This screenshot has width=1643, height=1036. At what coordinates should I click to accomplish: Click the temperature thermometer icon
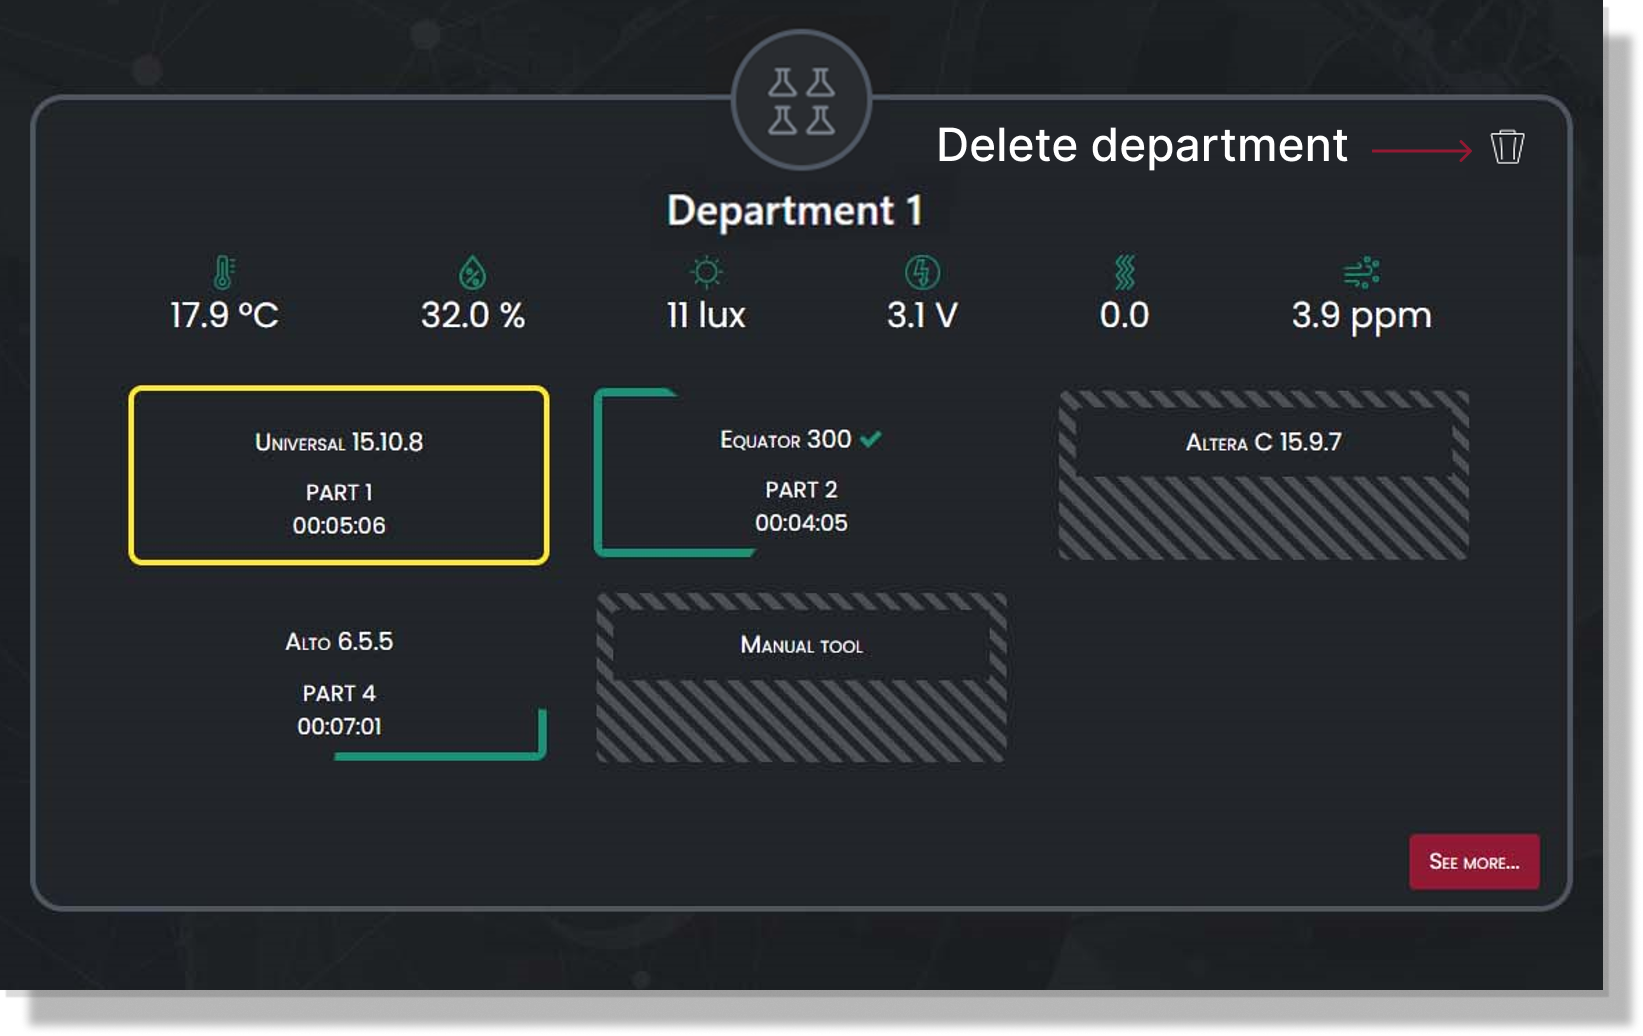tap(224, 272)
